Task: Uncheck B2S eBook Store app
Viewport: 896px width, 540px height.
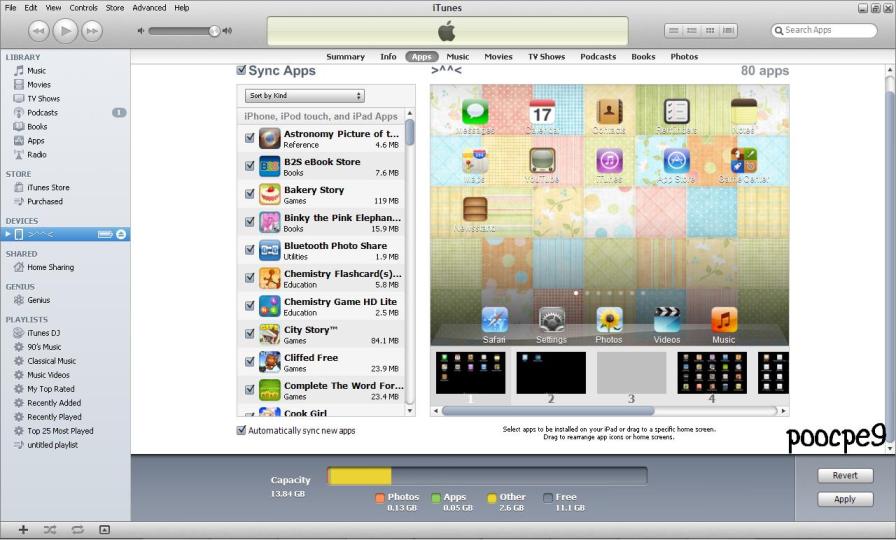Action: (250, 166)
